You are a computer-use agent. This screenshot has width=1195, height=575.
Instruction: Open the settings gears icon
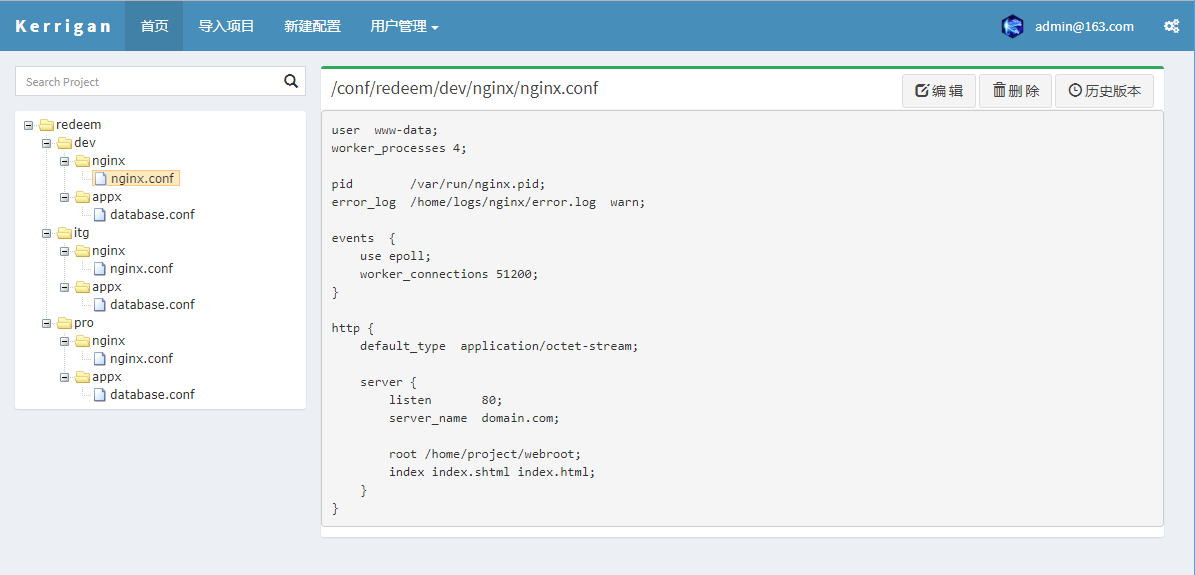click(1171, 27)
